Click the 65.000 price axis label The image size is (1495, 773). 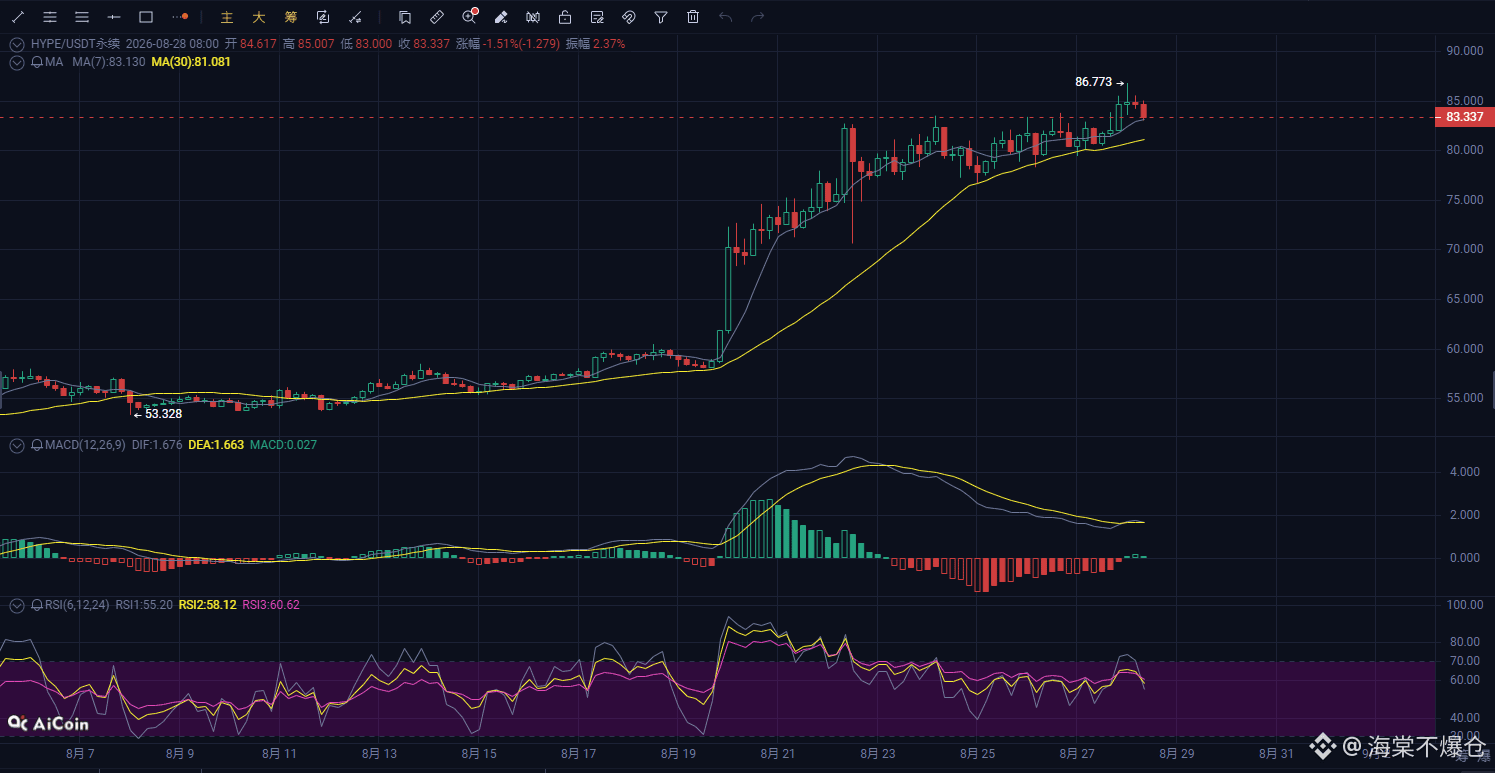pos(1465,299)
